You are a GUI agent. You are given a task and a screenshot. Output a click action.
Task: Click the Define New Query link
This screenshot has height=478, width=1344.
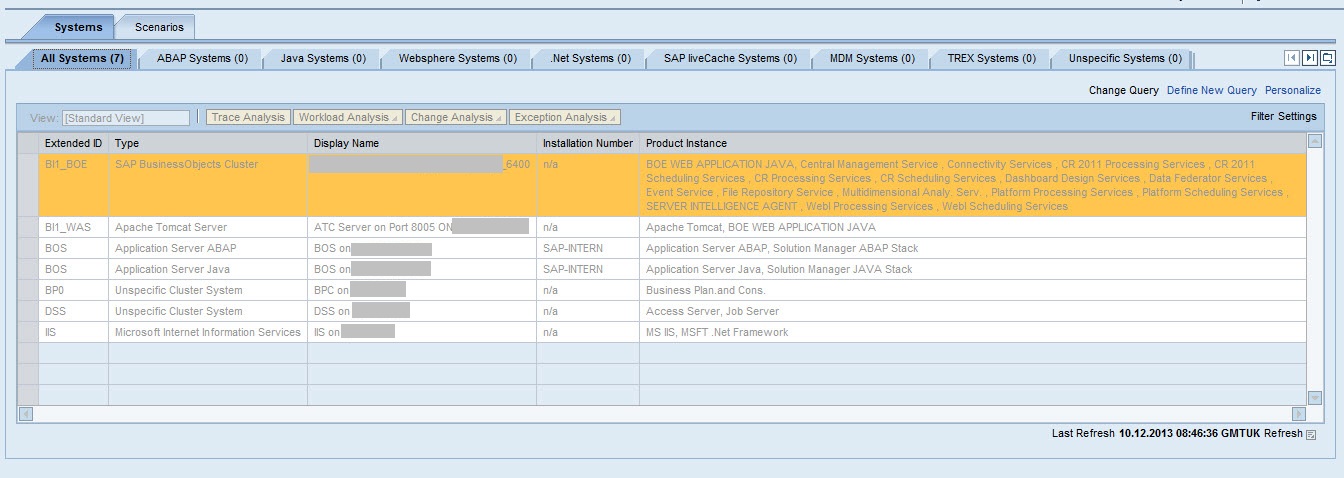[1212, 90]
